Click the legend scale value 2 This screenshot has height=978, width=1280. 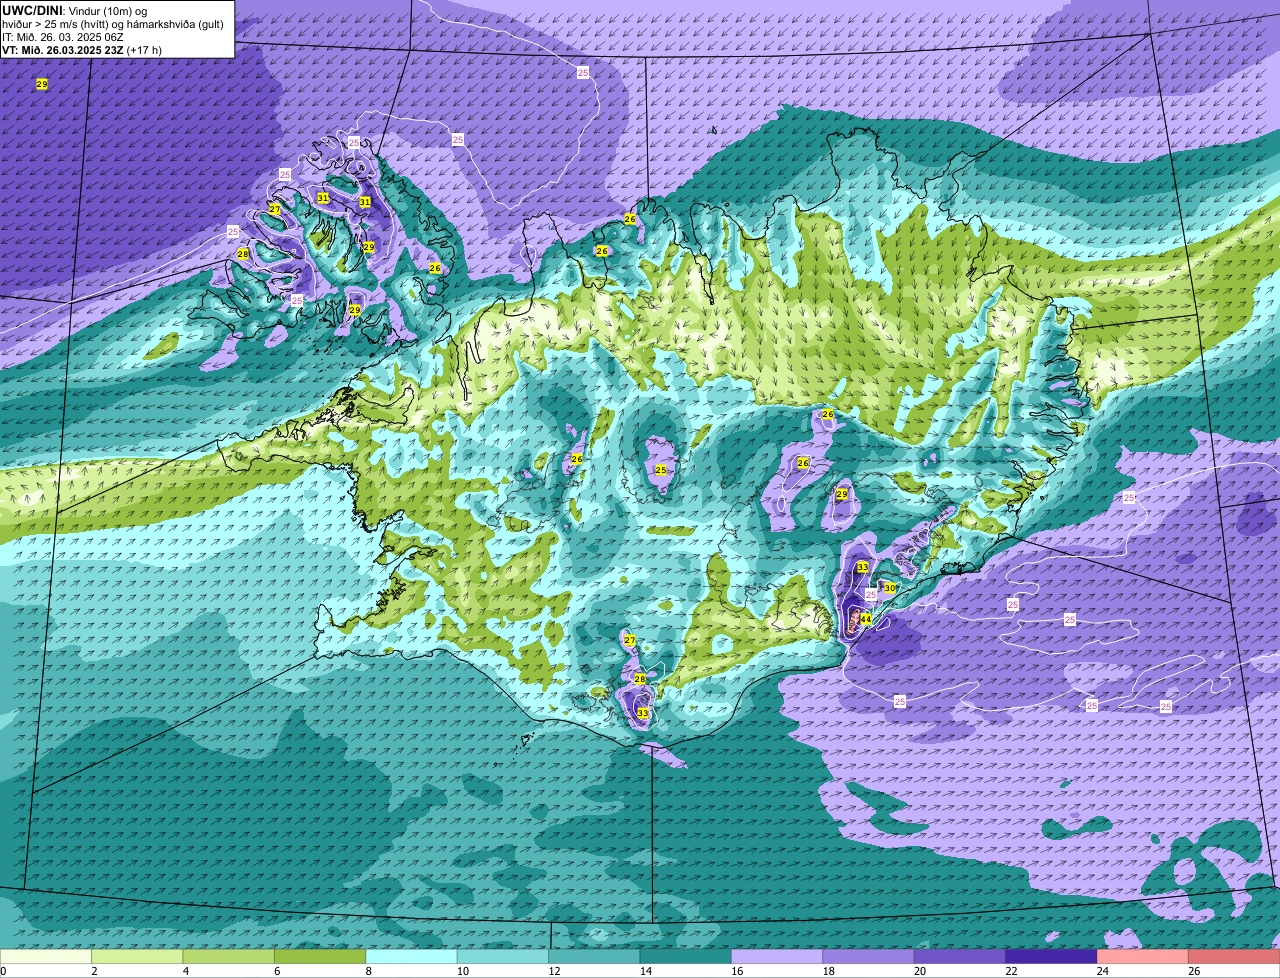(x=94, y=971)
